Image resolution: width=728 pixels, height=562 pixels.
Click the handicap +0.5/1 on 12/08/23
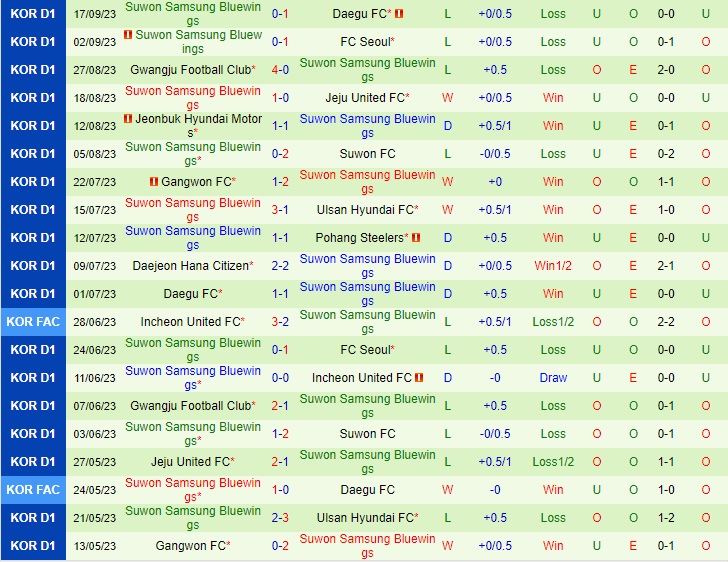495,126
